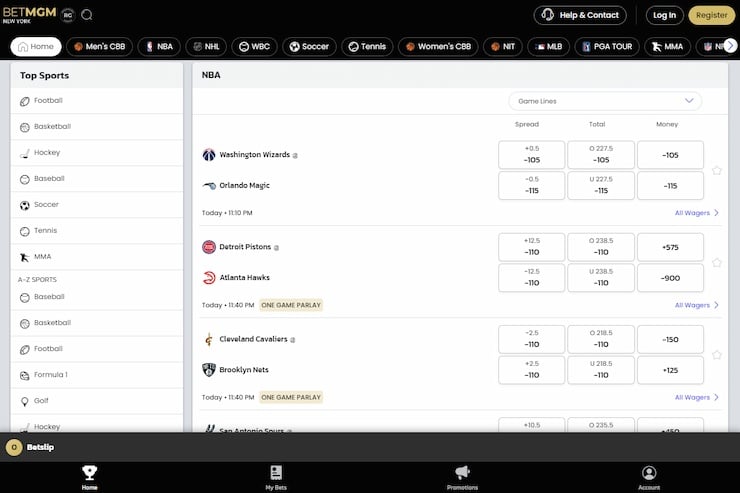Switch to the Men's CBB tab
740x493 pixels.
(x=100, y=47)
